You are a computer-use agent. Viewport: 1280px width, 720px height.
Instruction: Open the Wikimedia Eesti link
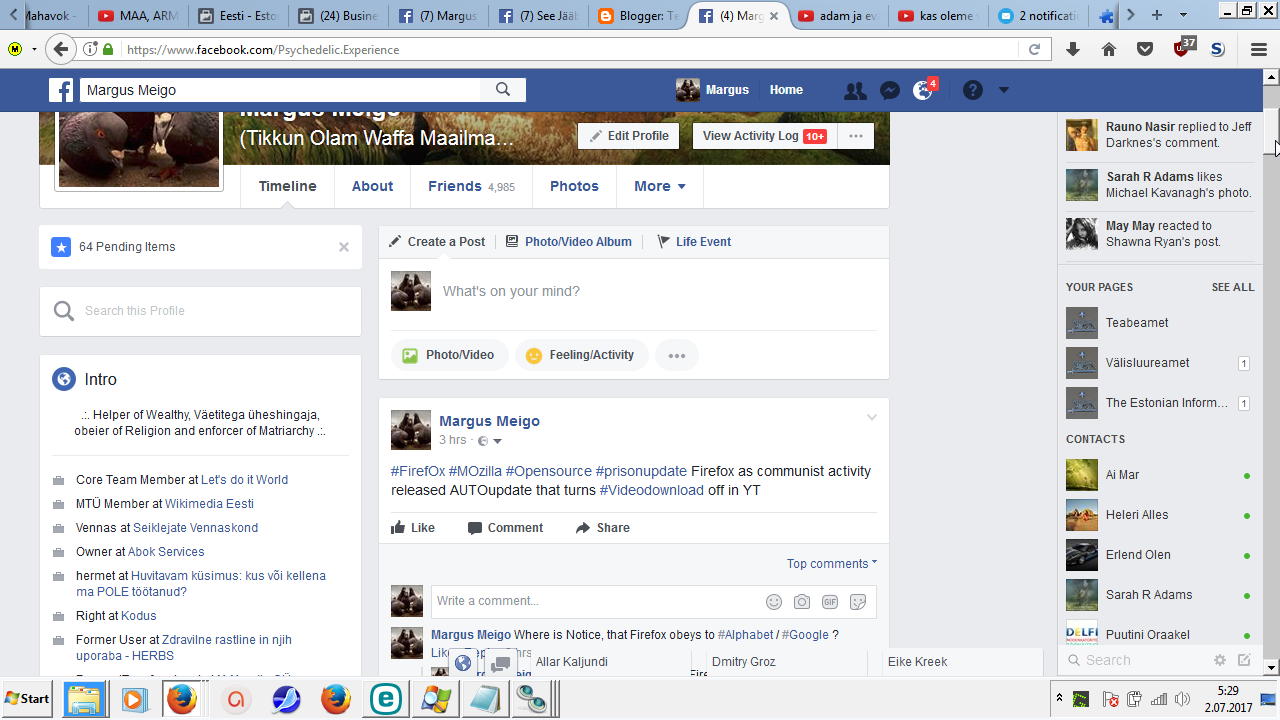[209, 504]
